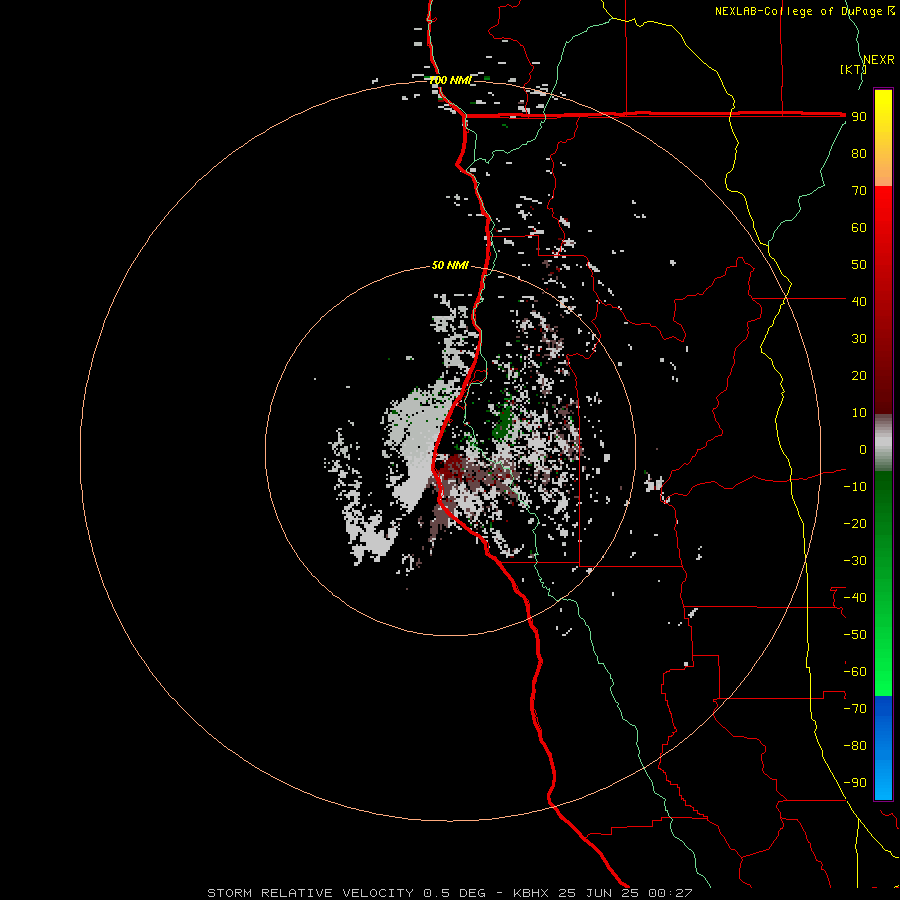The image size is (900, 900).
Task: Click the 70 value on the velocity scale
Action: point(859,191)
